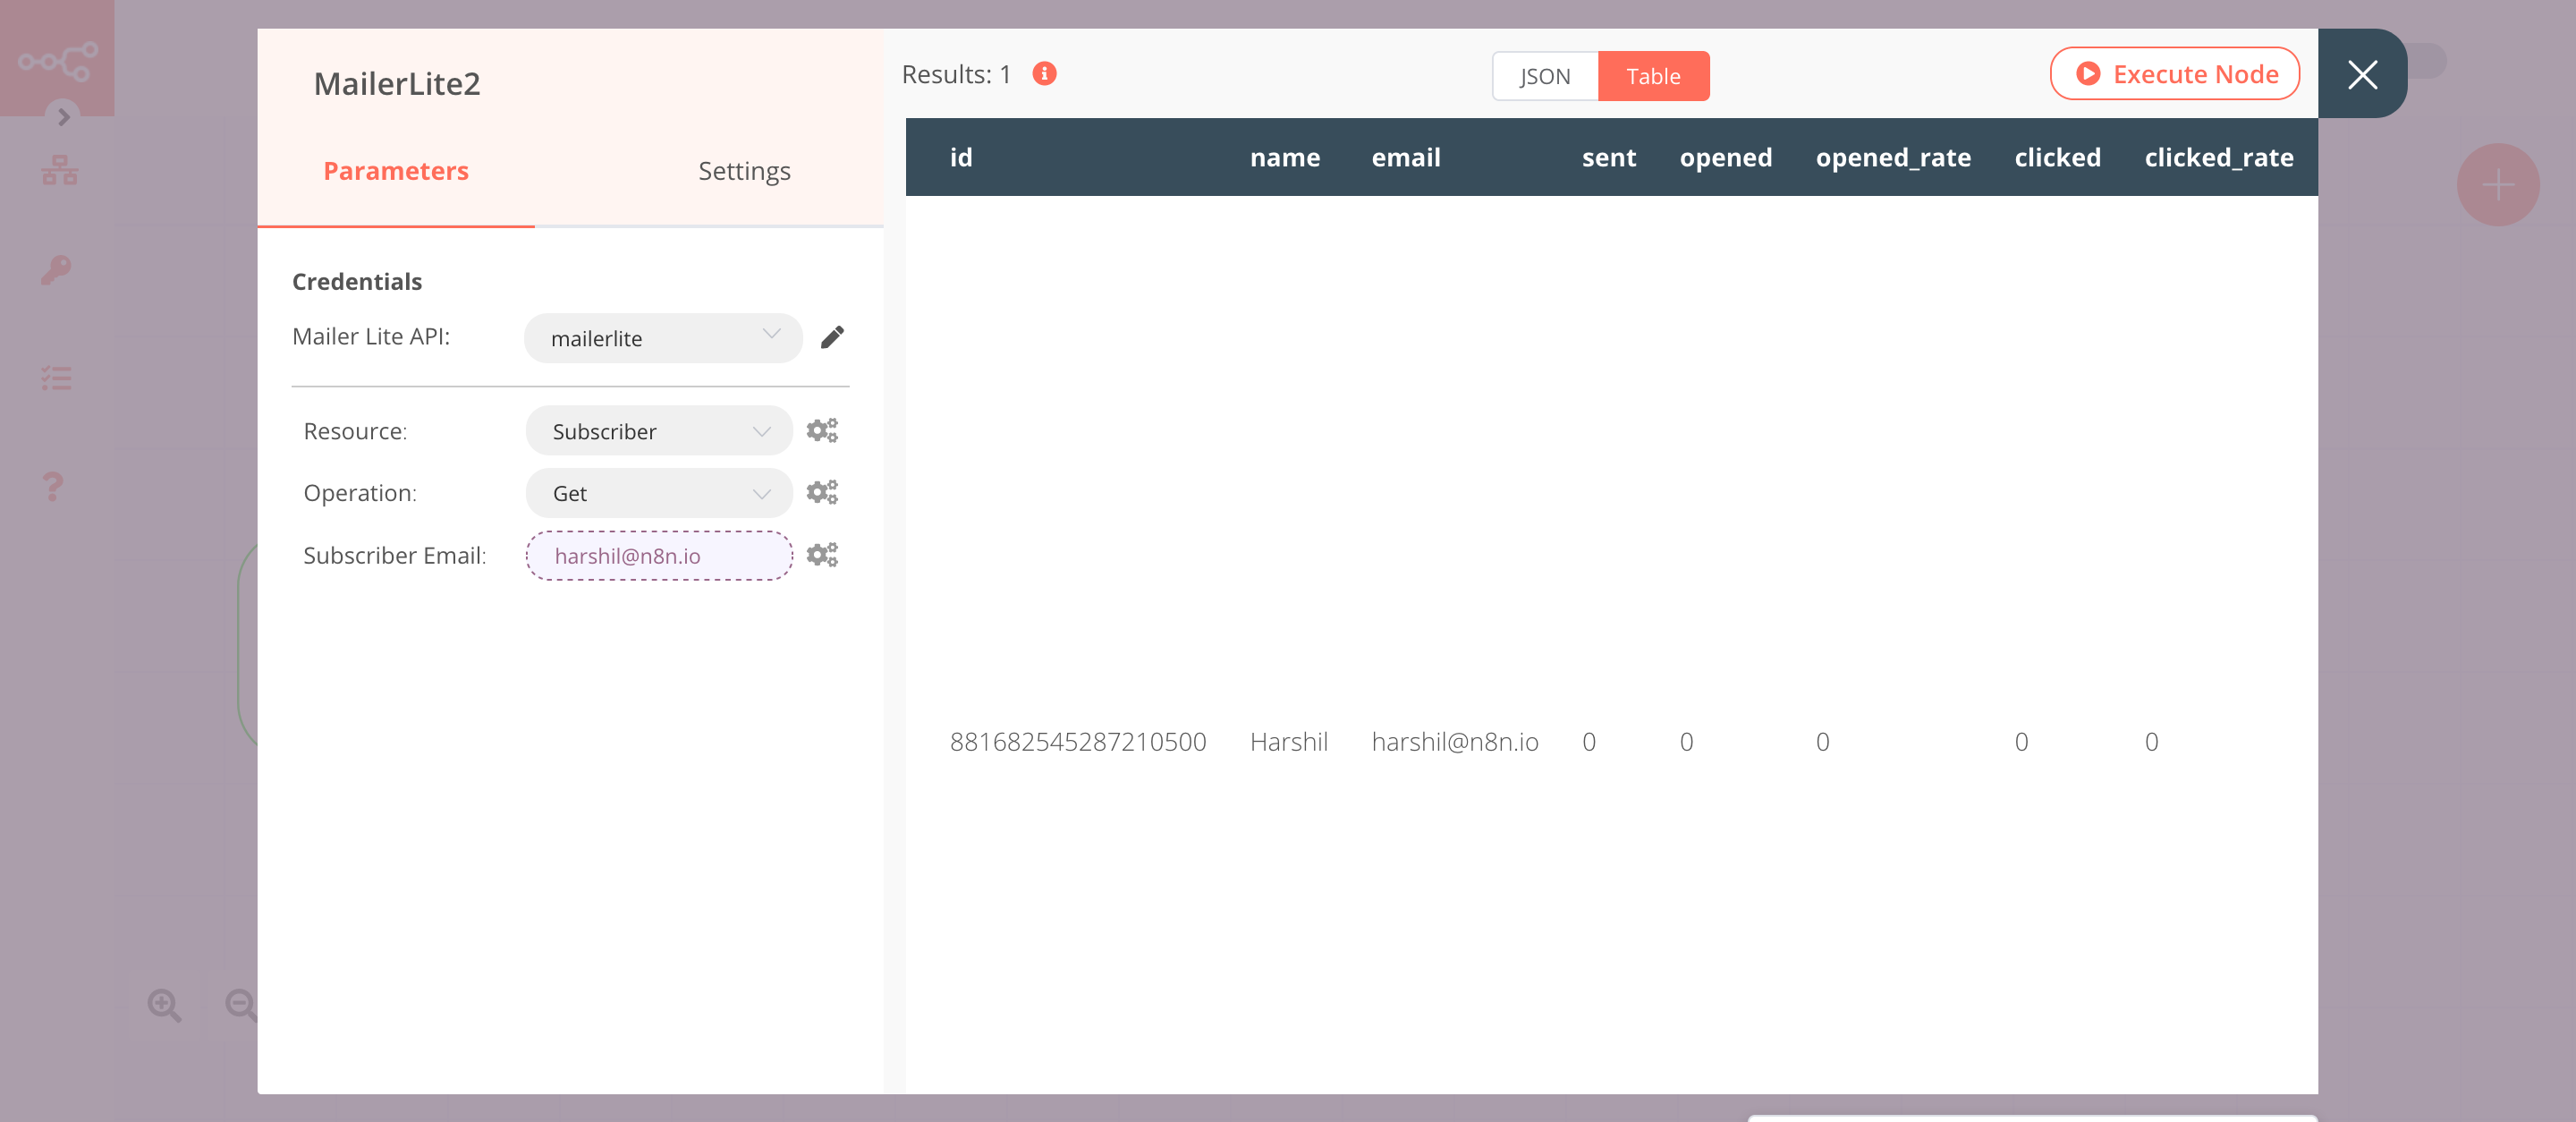Screen dimensions: 2576x1122
Task: Click the settings gear next to Operation
Action: point(821,491)
